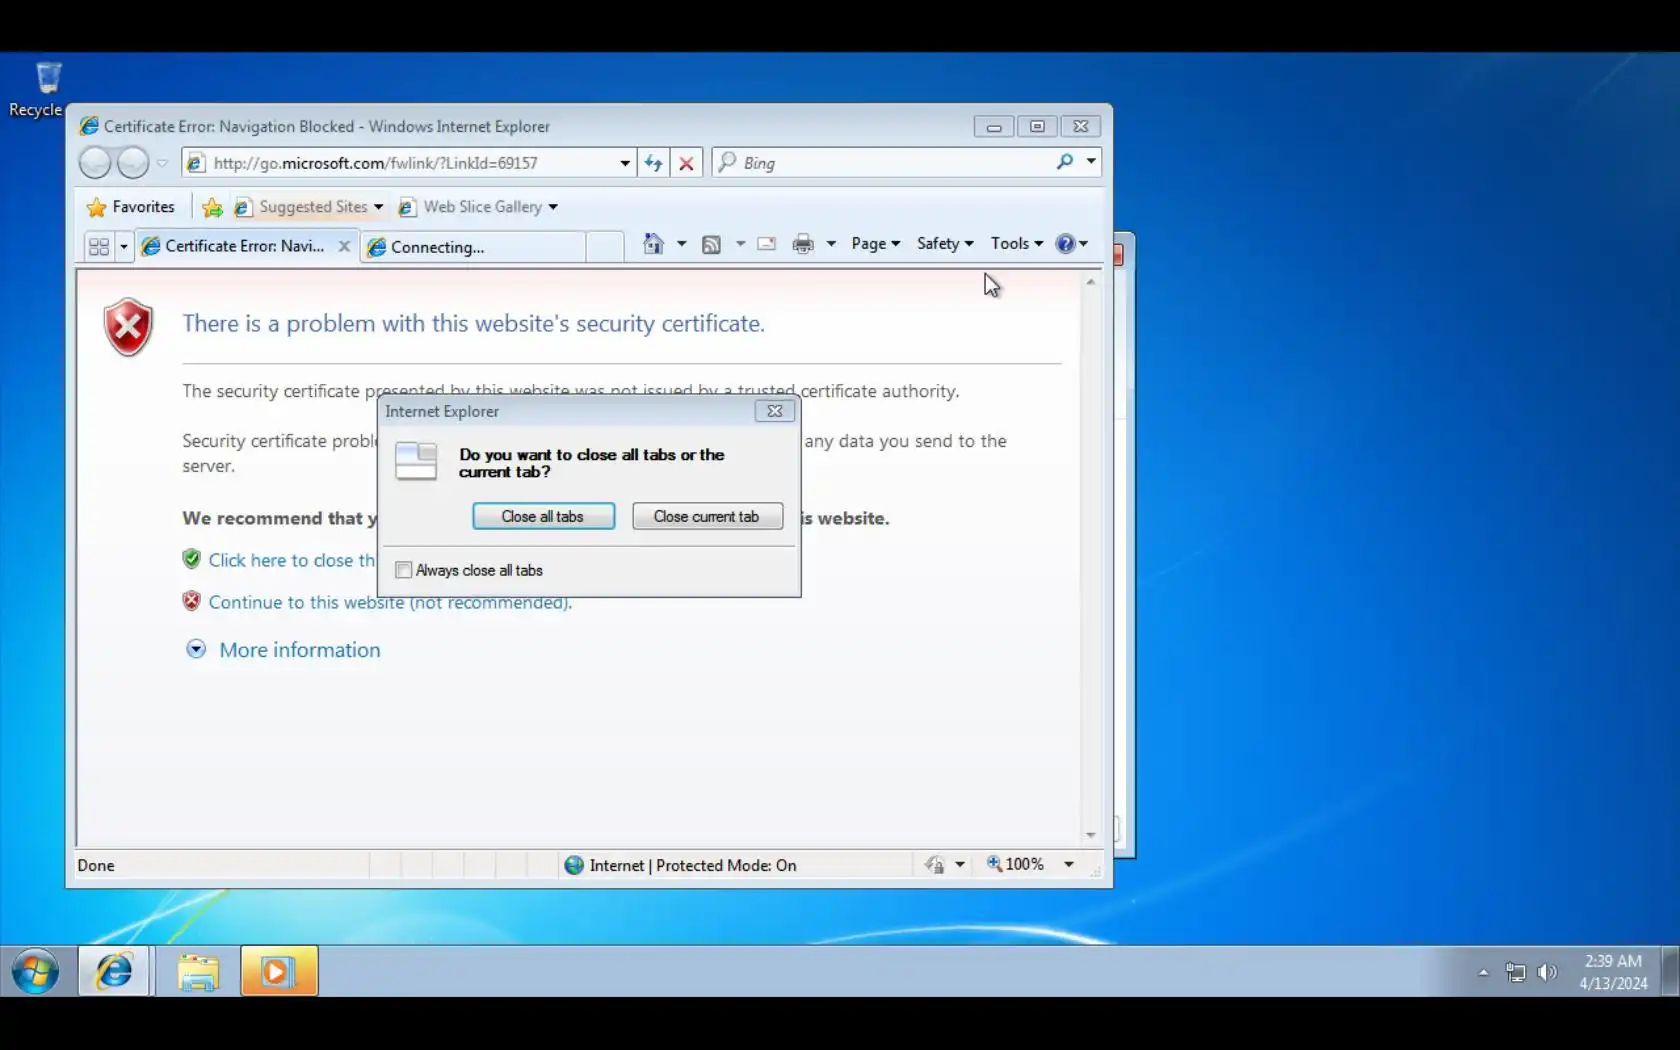
Task: Click the network icon in the system tray
Action: coord(1516,972)
